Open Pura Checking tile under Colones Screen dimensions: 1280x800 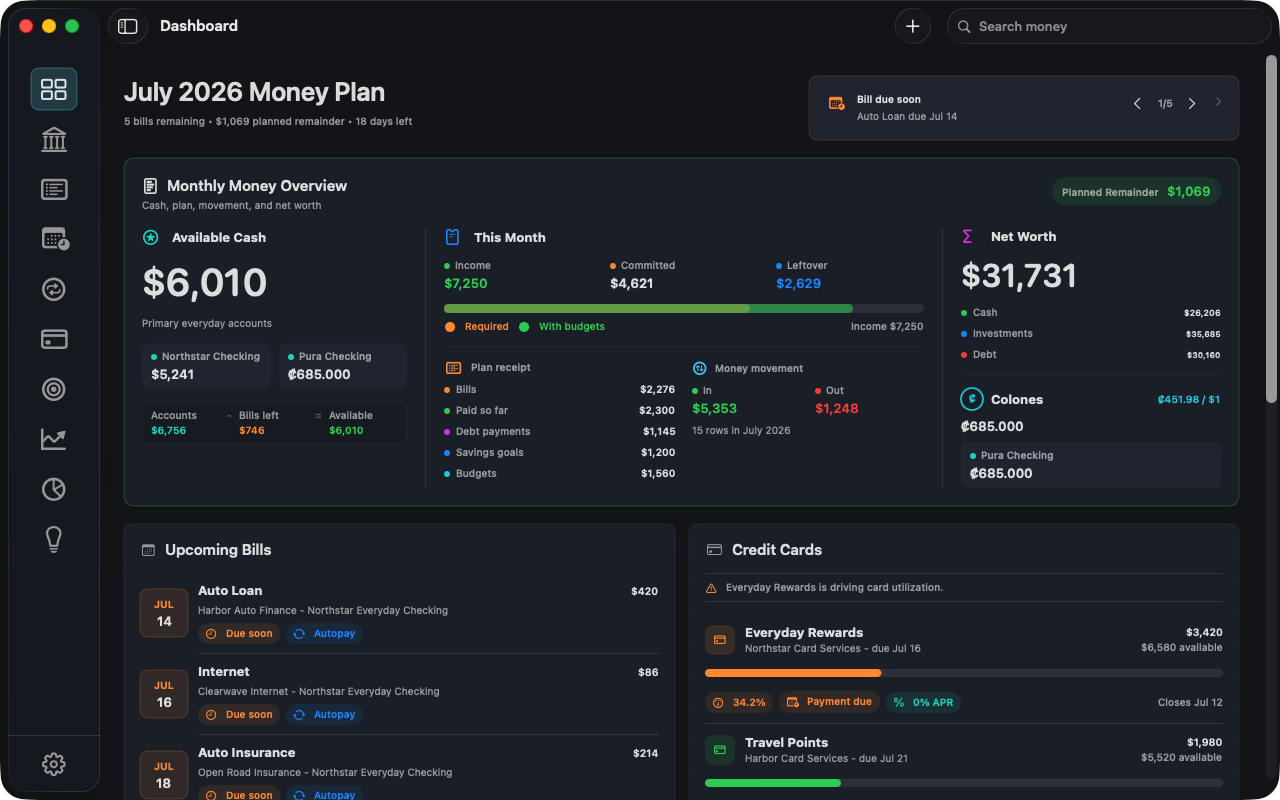click(1090, 465)
